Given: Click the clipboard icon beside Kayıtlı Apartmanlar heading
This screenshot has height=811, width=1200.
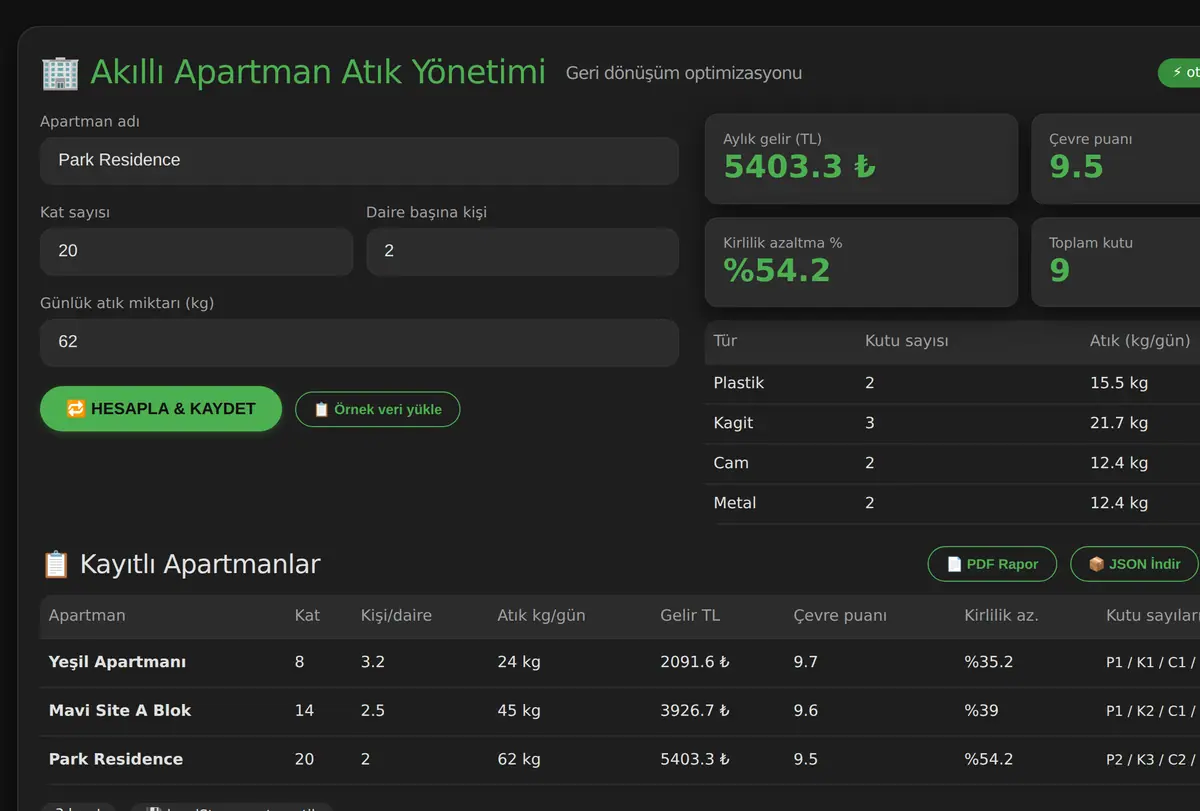Looking at the screenshot, I should [55, 564].
